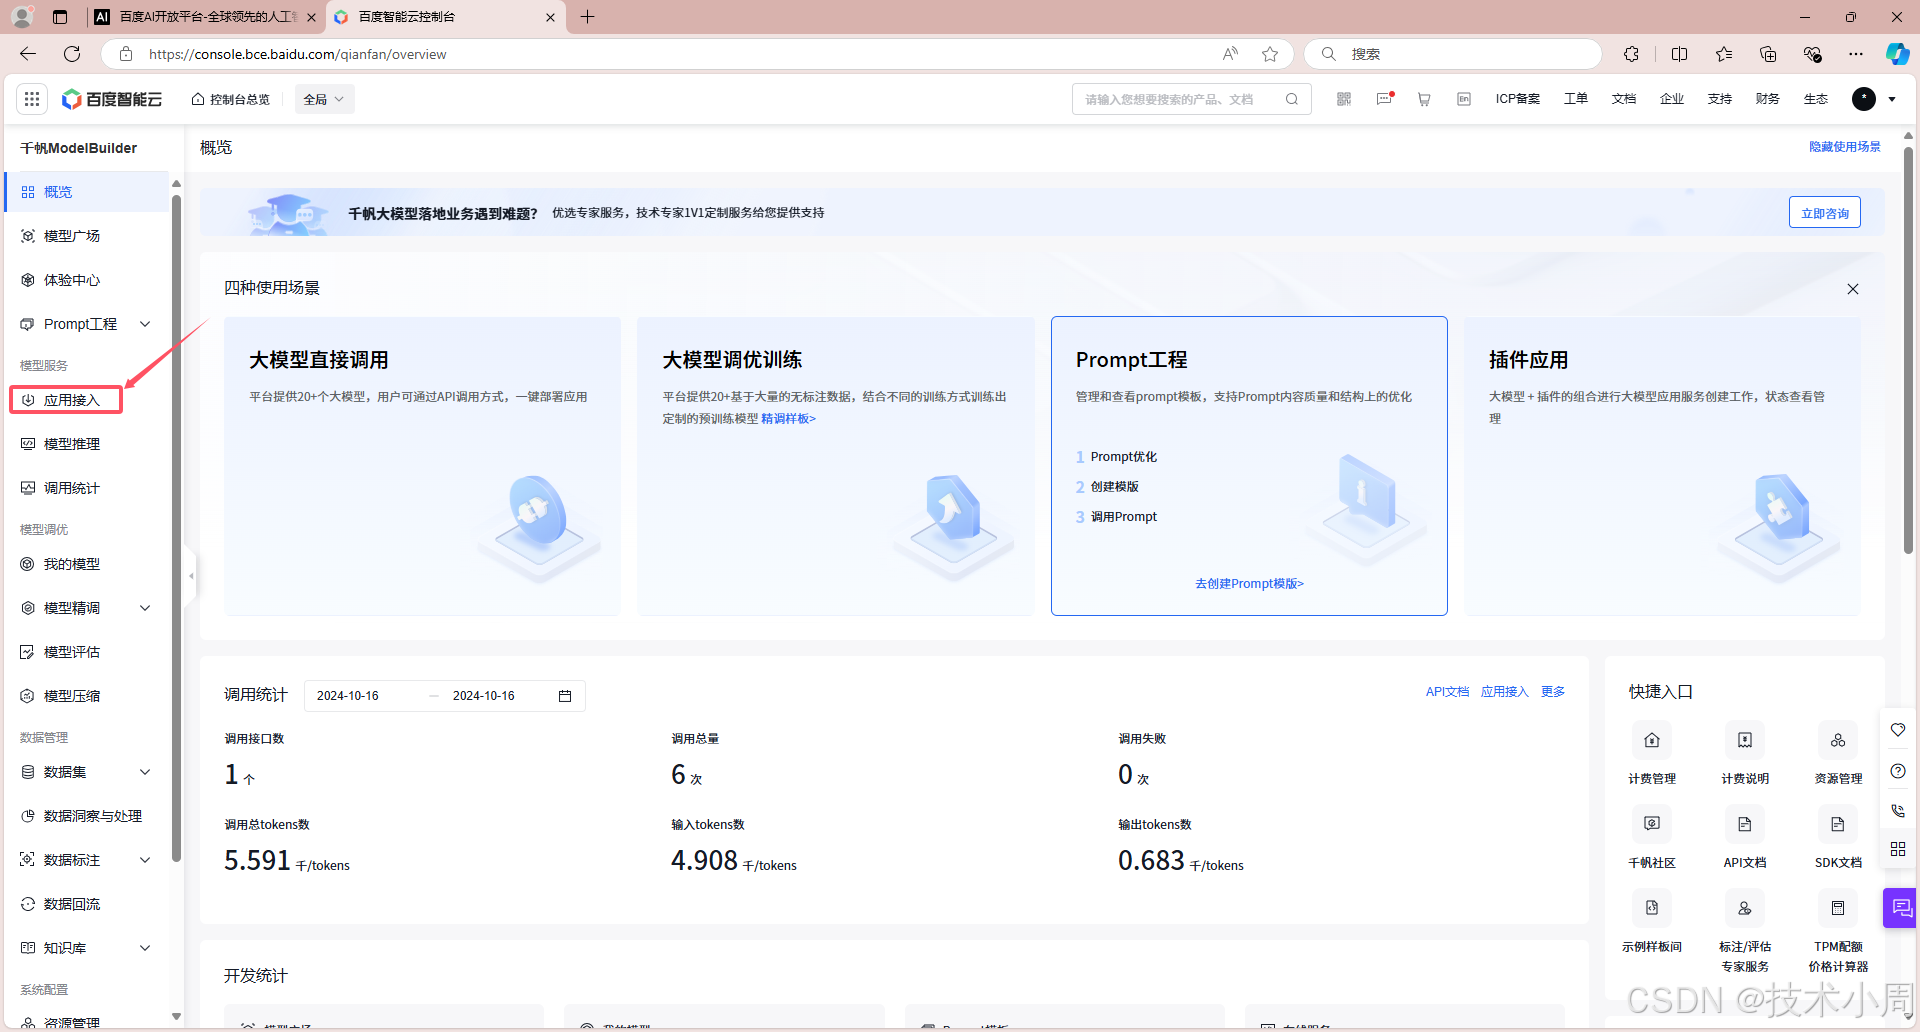
Task: Open 标注/评估 专家服务 icon
Action: click(1745, 908)
